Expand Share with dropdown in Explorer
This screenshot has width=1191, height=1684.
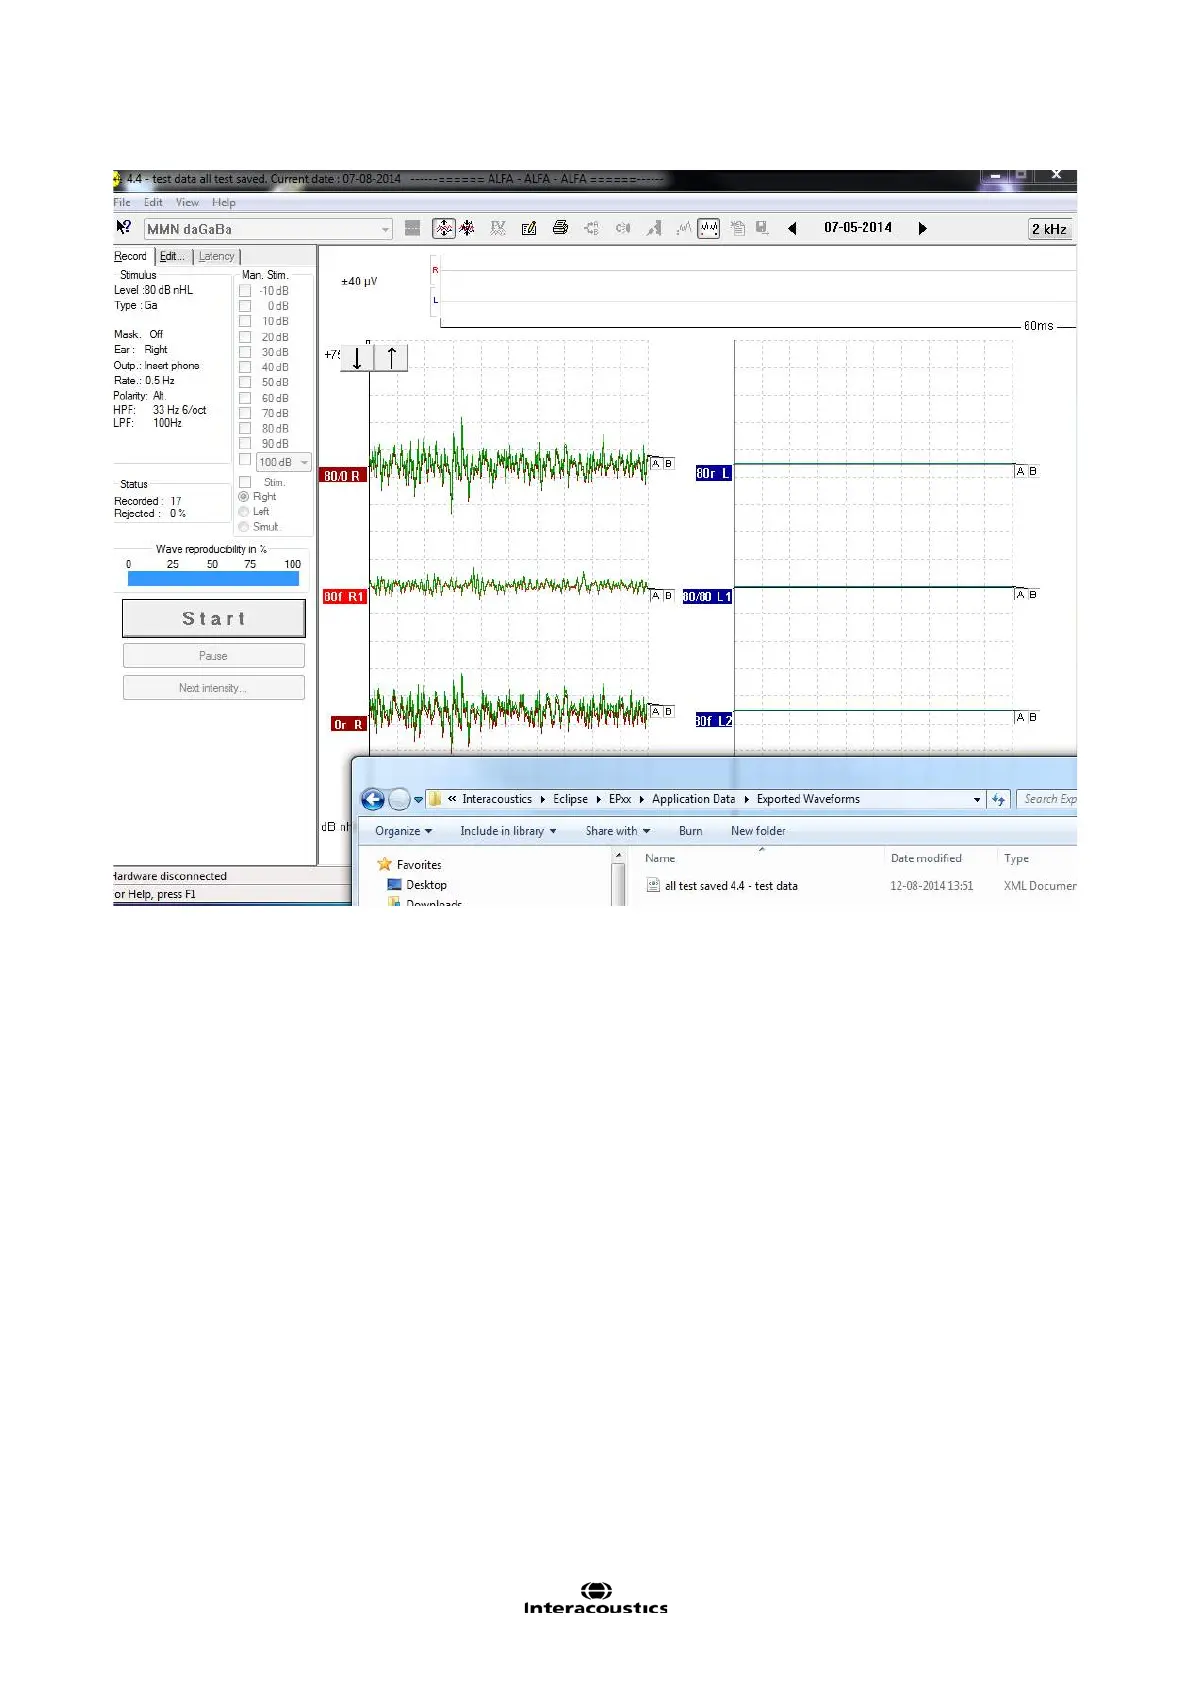[618, 831]
